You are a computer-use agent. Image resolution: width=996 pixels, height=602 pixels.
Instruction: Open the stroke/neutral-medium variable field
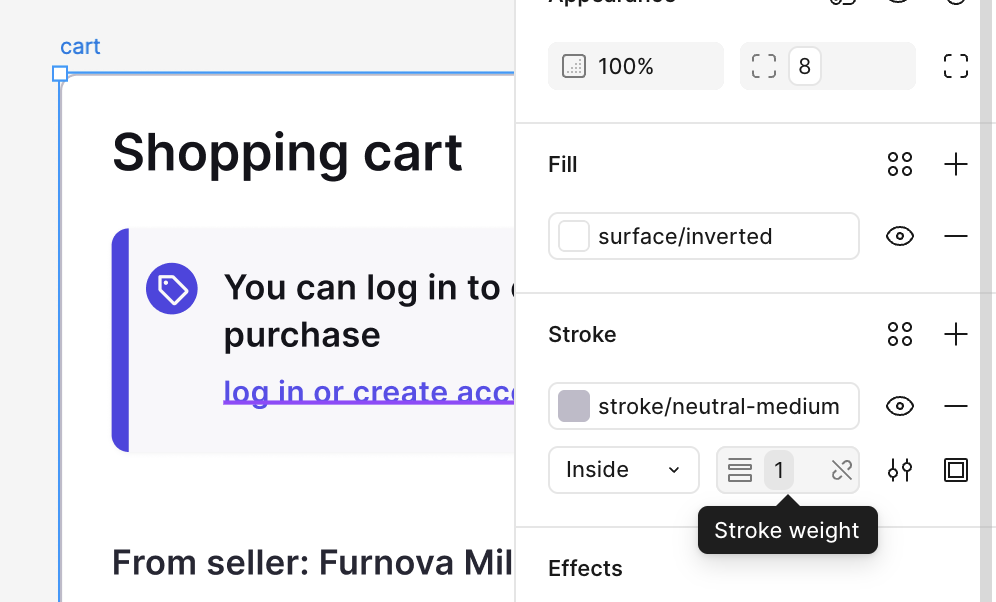718,406
